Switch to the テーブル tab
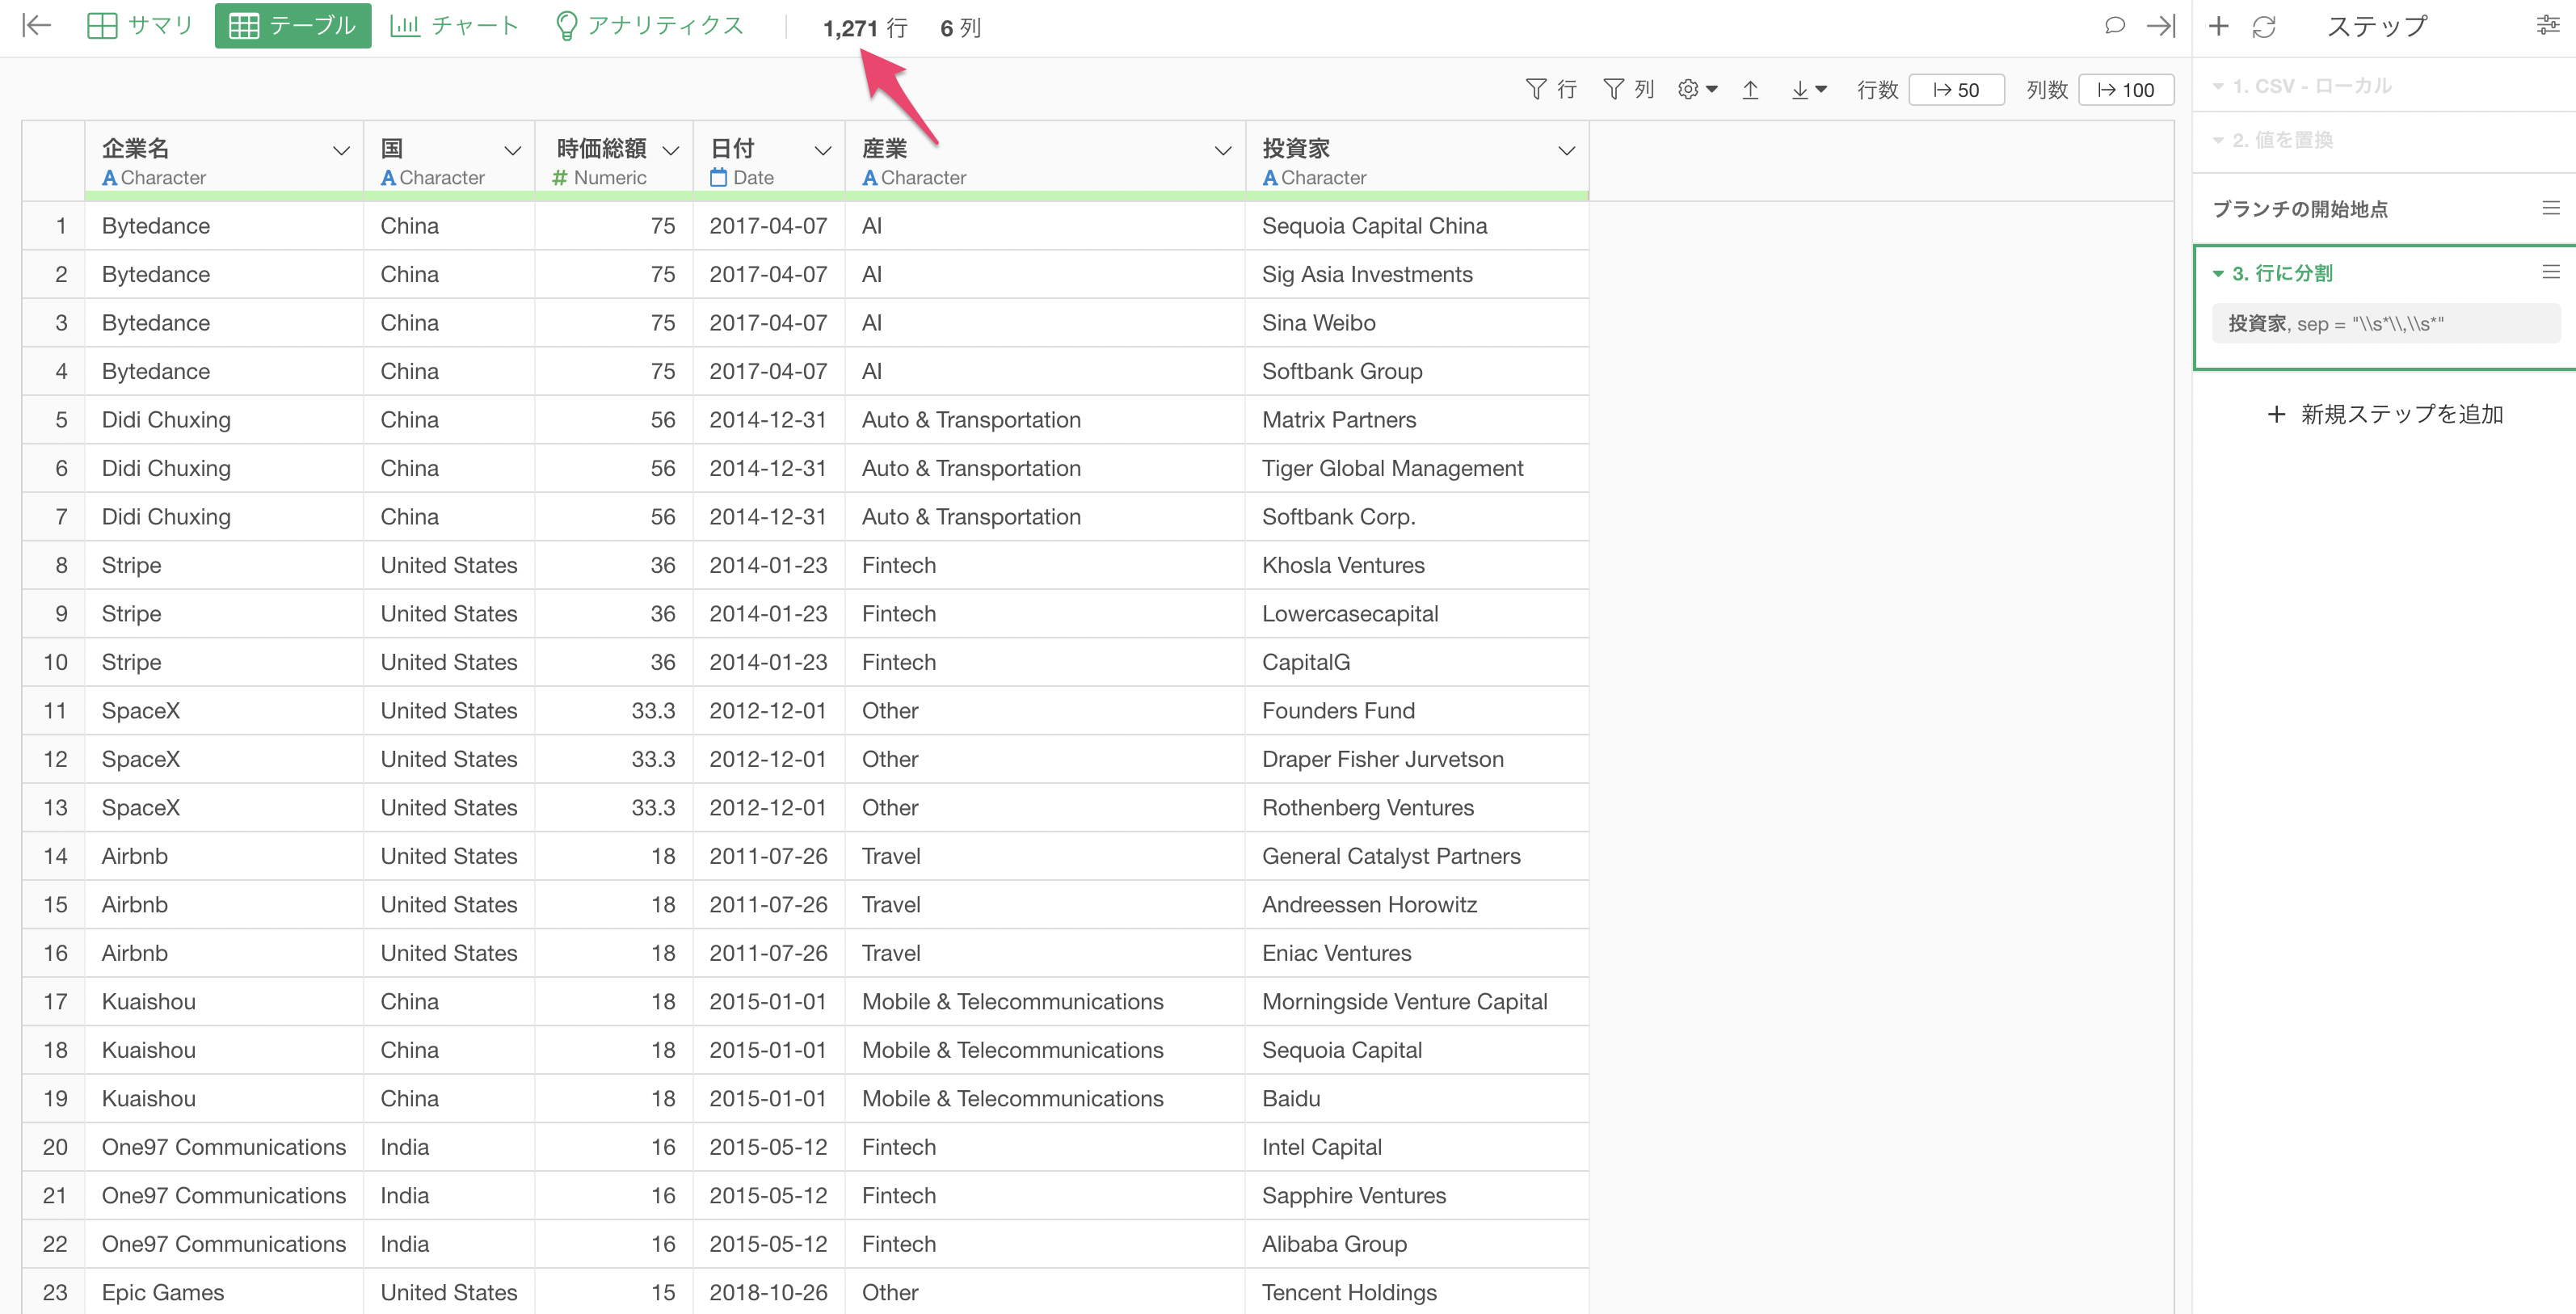Image resolution: width=2576 pixels, height=1314 pixels. tap(293, 26)
